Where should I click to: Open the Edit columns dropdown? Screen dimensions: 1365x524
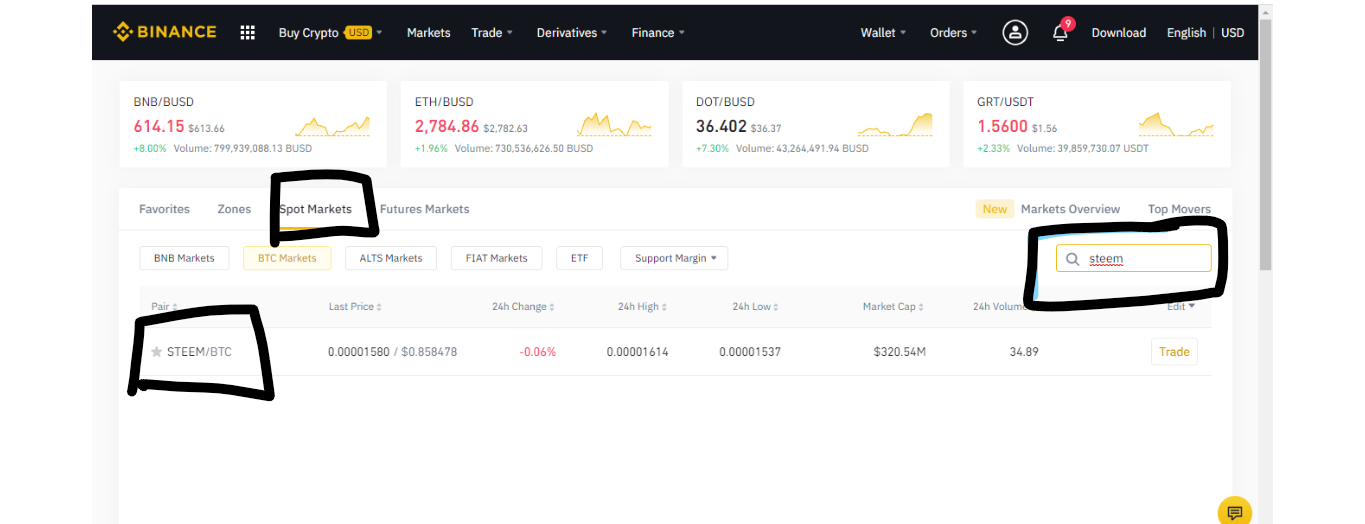(1181, 306)
